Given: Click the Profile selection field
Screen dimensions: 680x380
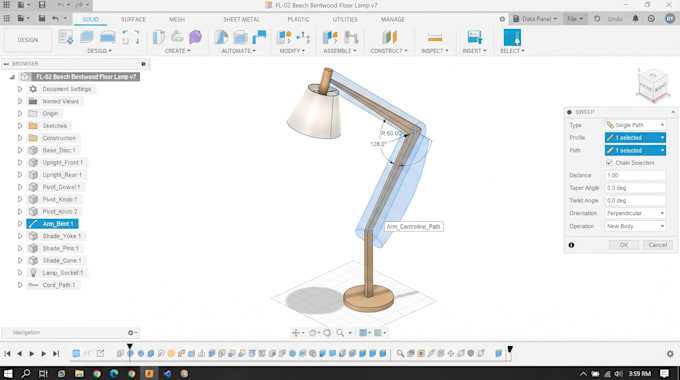Looking at the screenshot, I should 635,138.
